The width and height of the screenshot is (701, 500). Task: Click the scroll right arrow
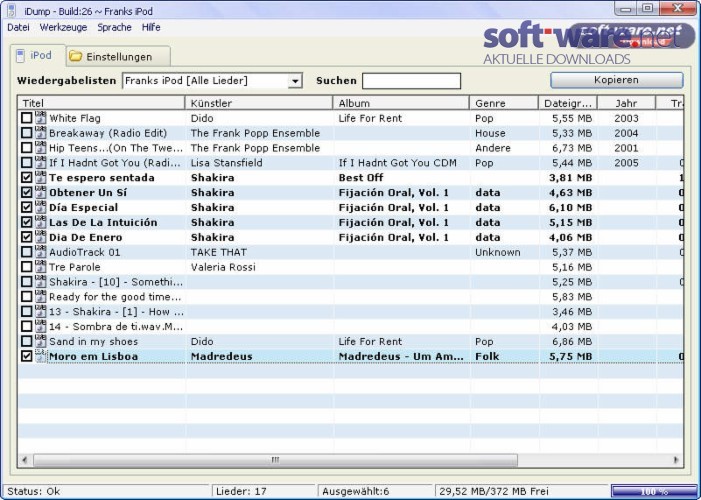coord(676,460)
